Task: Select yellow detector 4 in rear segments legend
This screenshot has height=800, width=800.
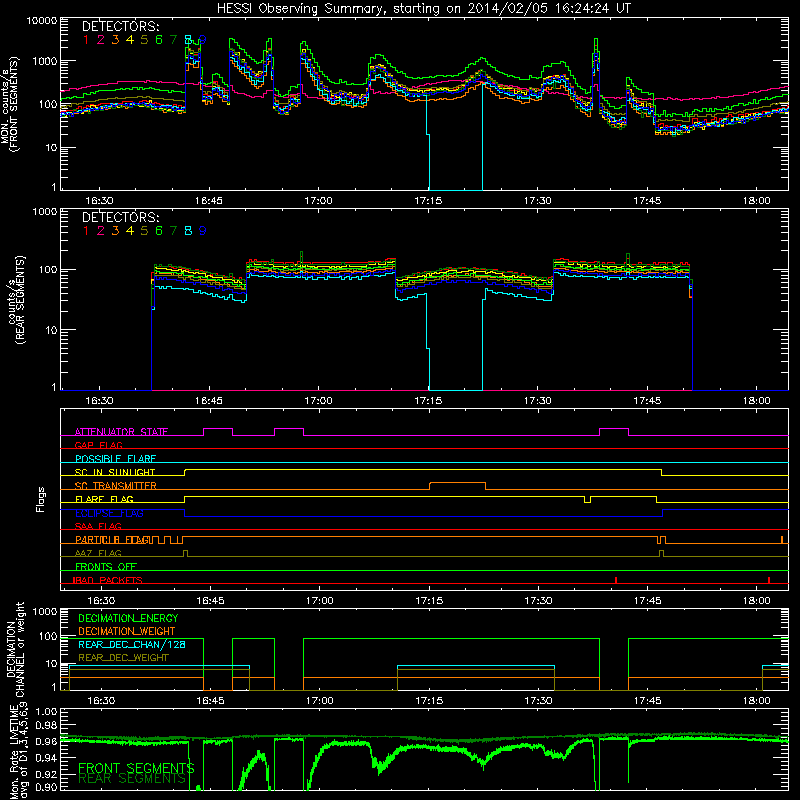Action: (130, 231)
